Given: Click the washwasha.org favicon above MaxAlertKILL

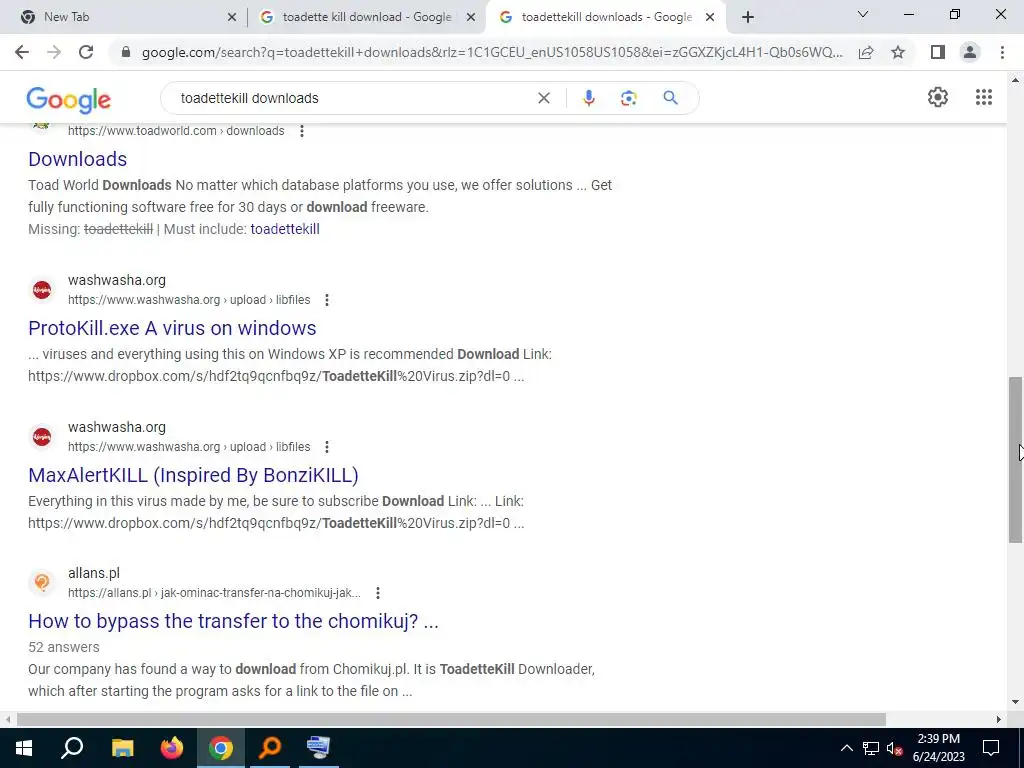Looking at the screenshot, I should [x=42, y=436].
